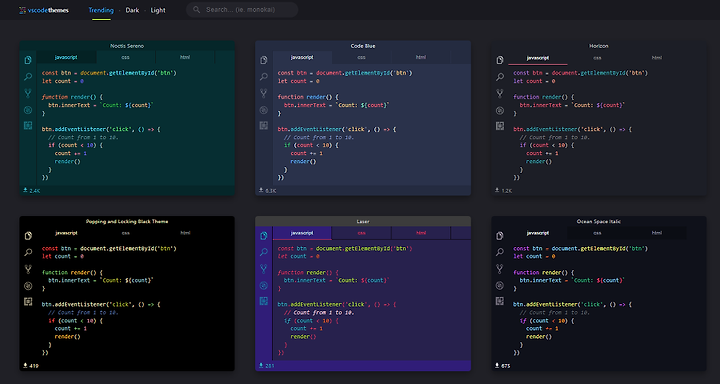Click the 419 downloads count on Popping and Locking
The width and height of the screenshot is (720, 384).
pos(31,366)
